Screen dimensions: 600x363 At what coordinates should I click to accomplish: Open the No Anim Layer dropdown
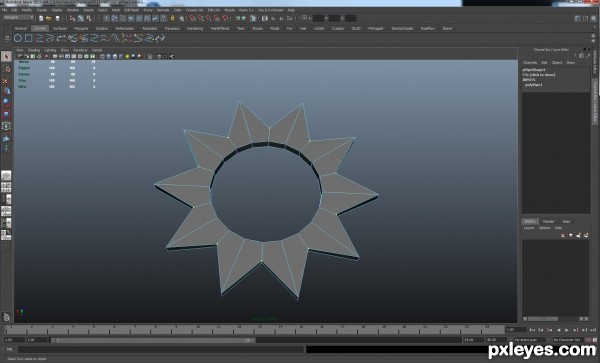[529, 340]
